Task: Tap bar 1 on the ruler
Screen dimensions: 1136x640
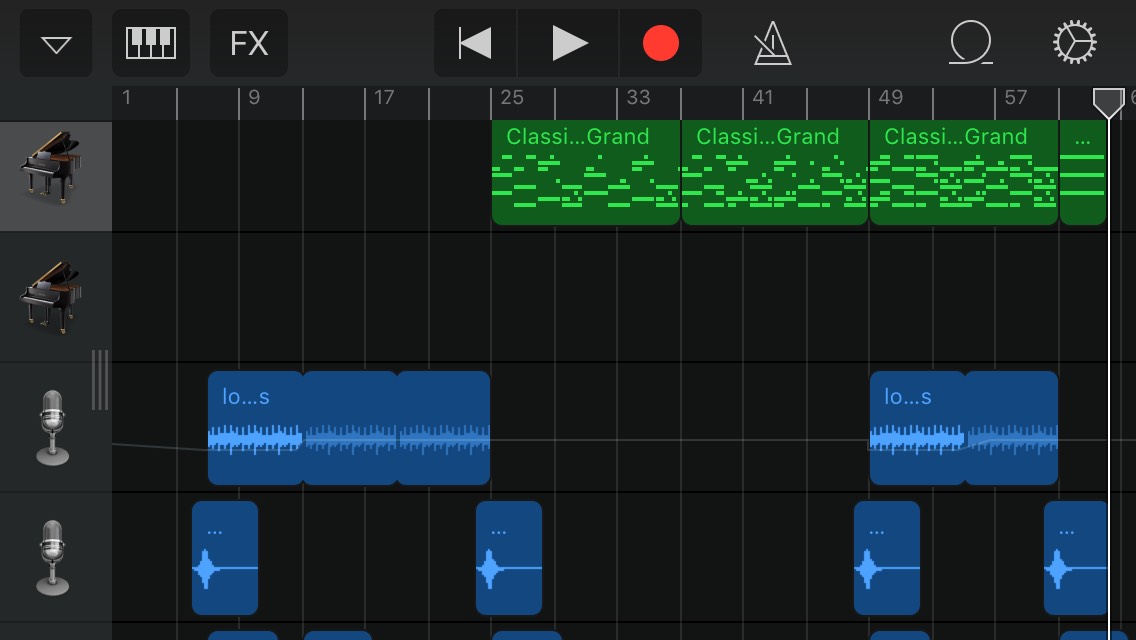Action: pyautogui.click(x=126, y=98)
